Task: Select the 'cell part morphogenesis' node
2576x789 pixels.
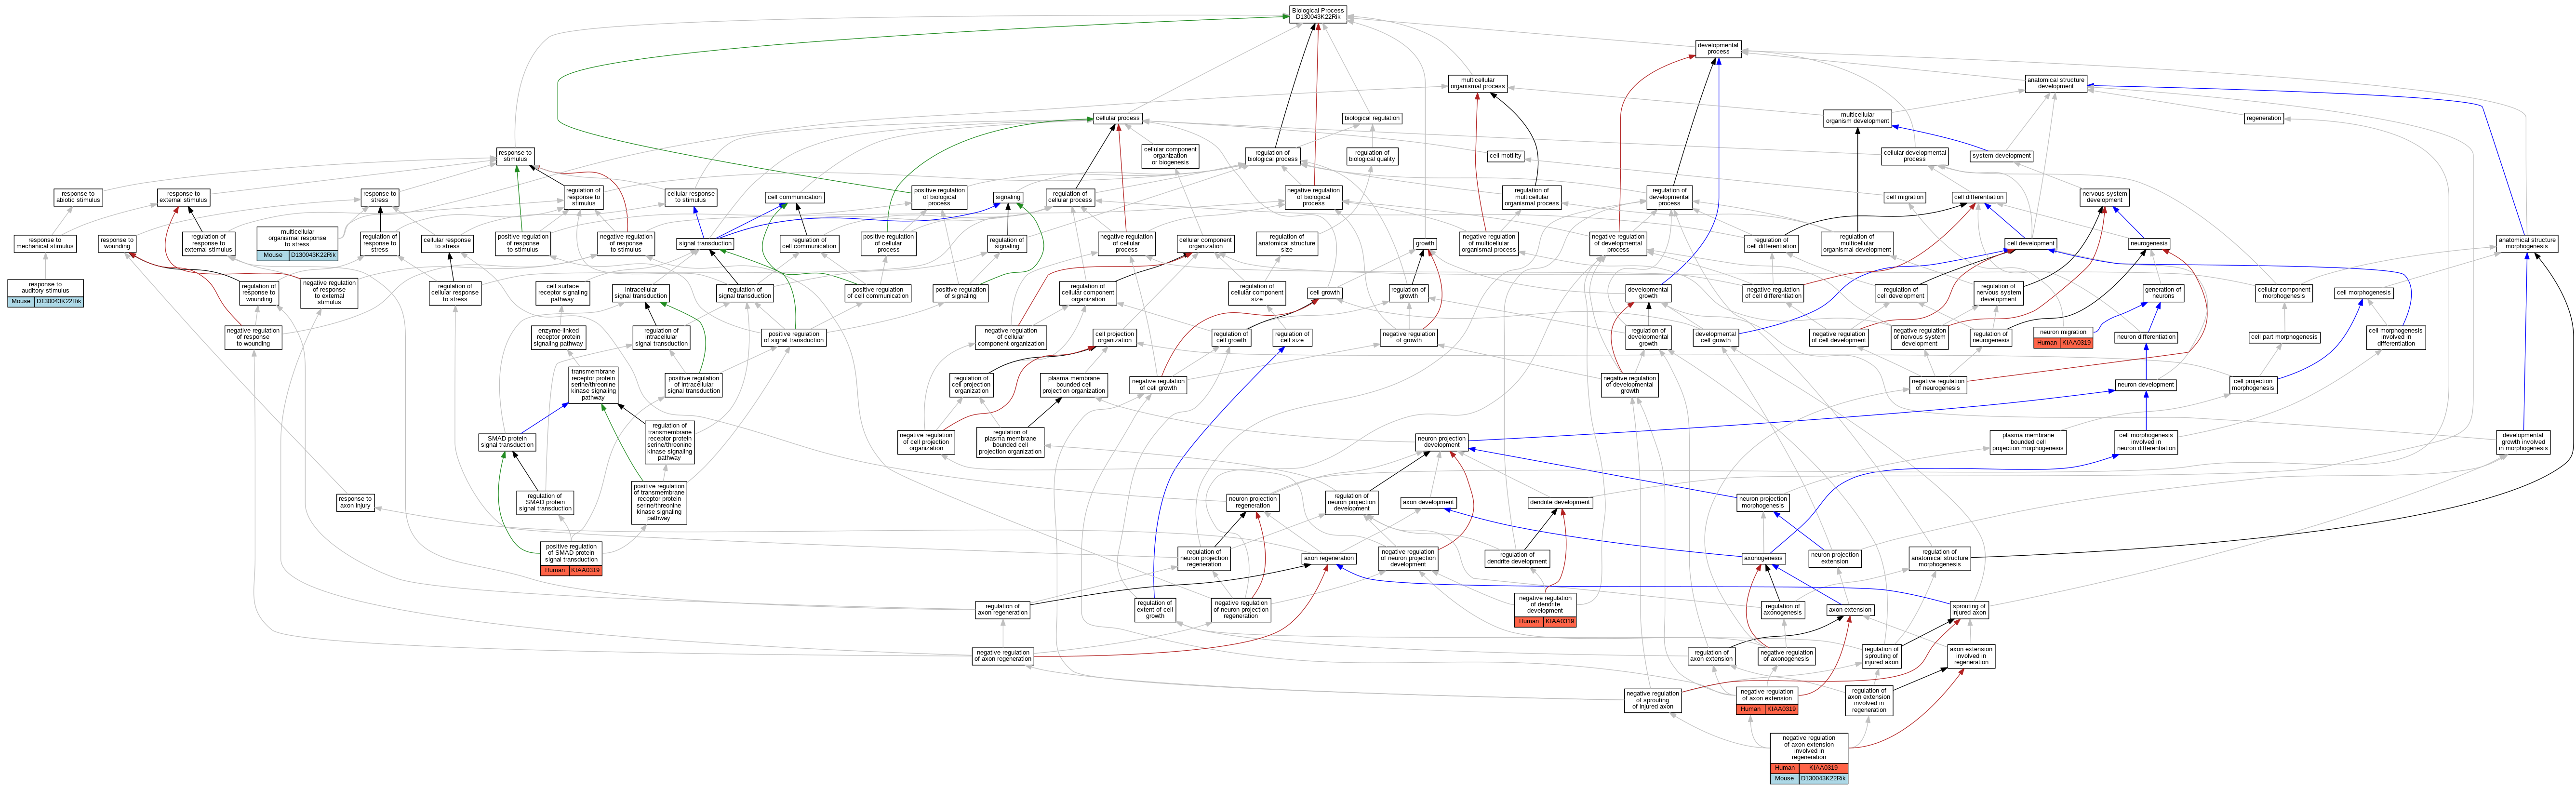Action: 2284,337
